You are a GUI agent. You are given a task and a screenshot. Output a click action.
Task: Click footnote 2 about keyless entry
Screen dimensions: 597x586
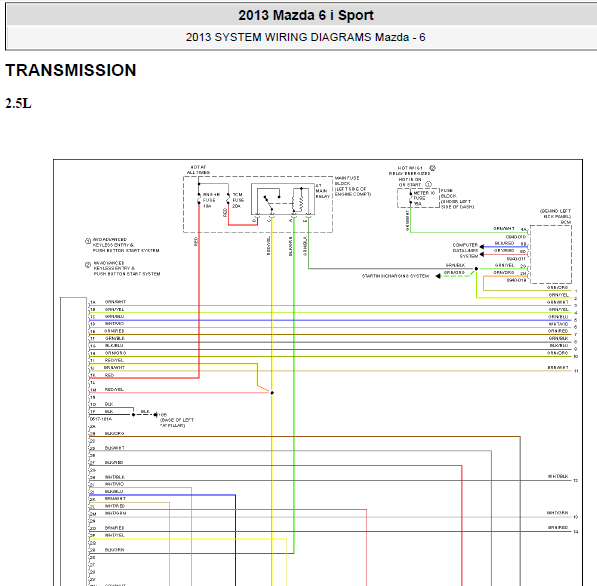123,268
